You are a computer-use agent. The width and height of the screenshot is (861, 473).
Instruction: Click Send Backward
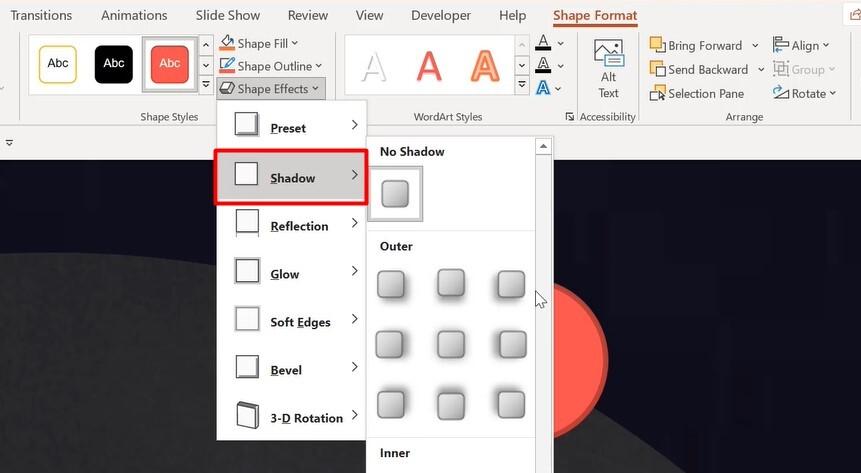click(699, 69)
